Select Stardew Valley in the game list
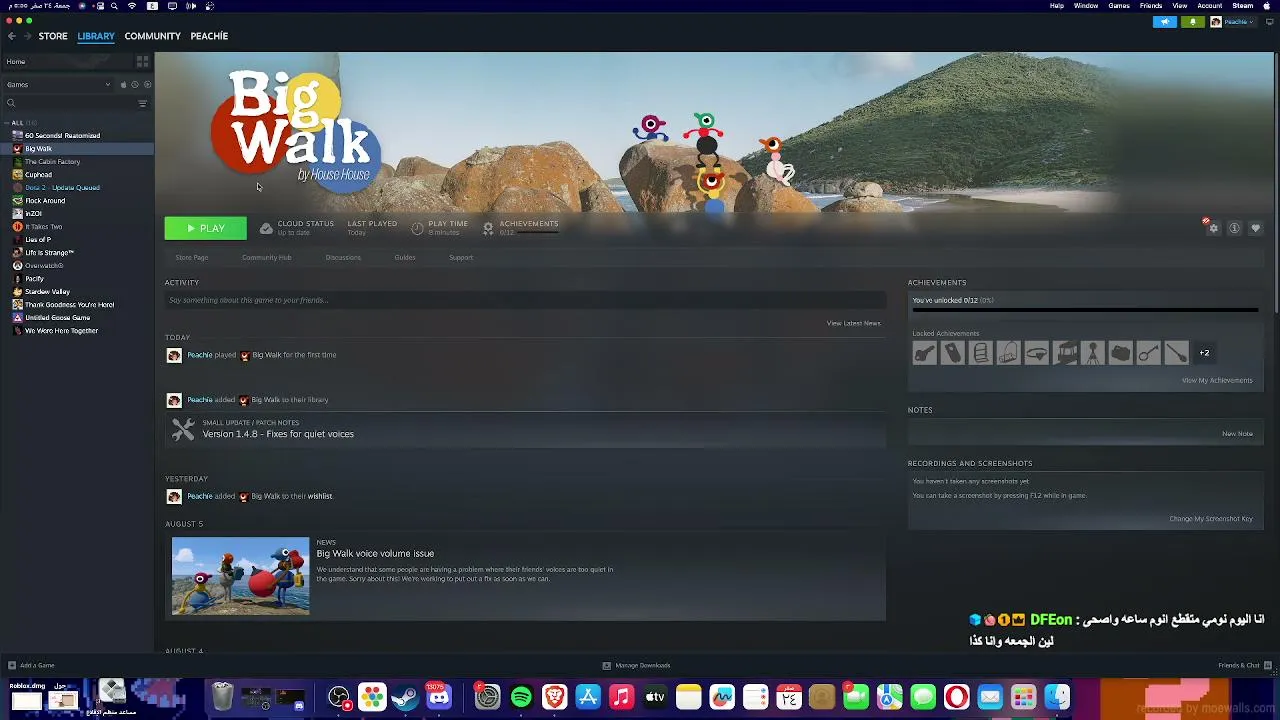The height and width of the screenshot is (720, 1280). pos(47,292)
